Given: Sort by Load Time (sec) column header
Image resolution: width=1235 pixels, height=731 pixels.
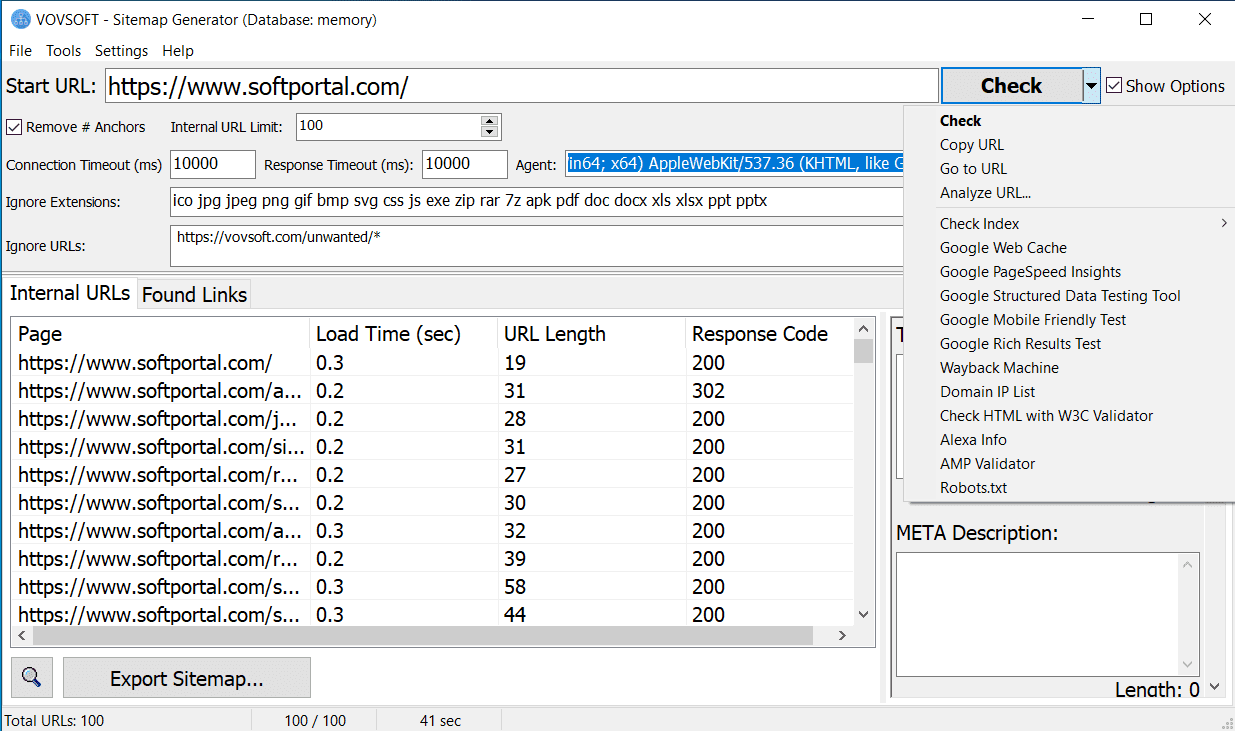Looking at the screenshot, I should coord(403,334).
